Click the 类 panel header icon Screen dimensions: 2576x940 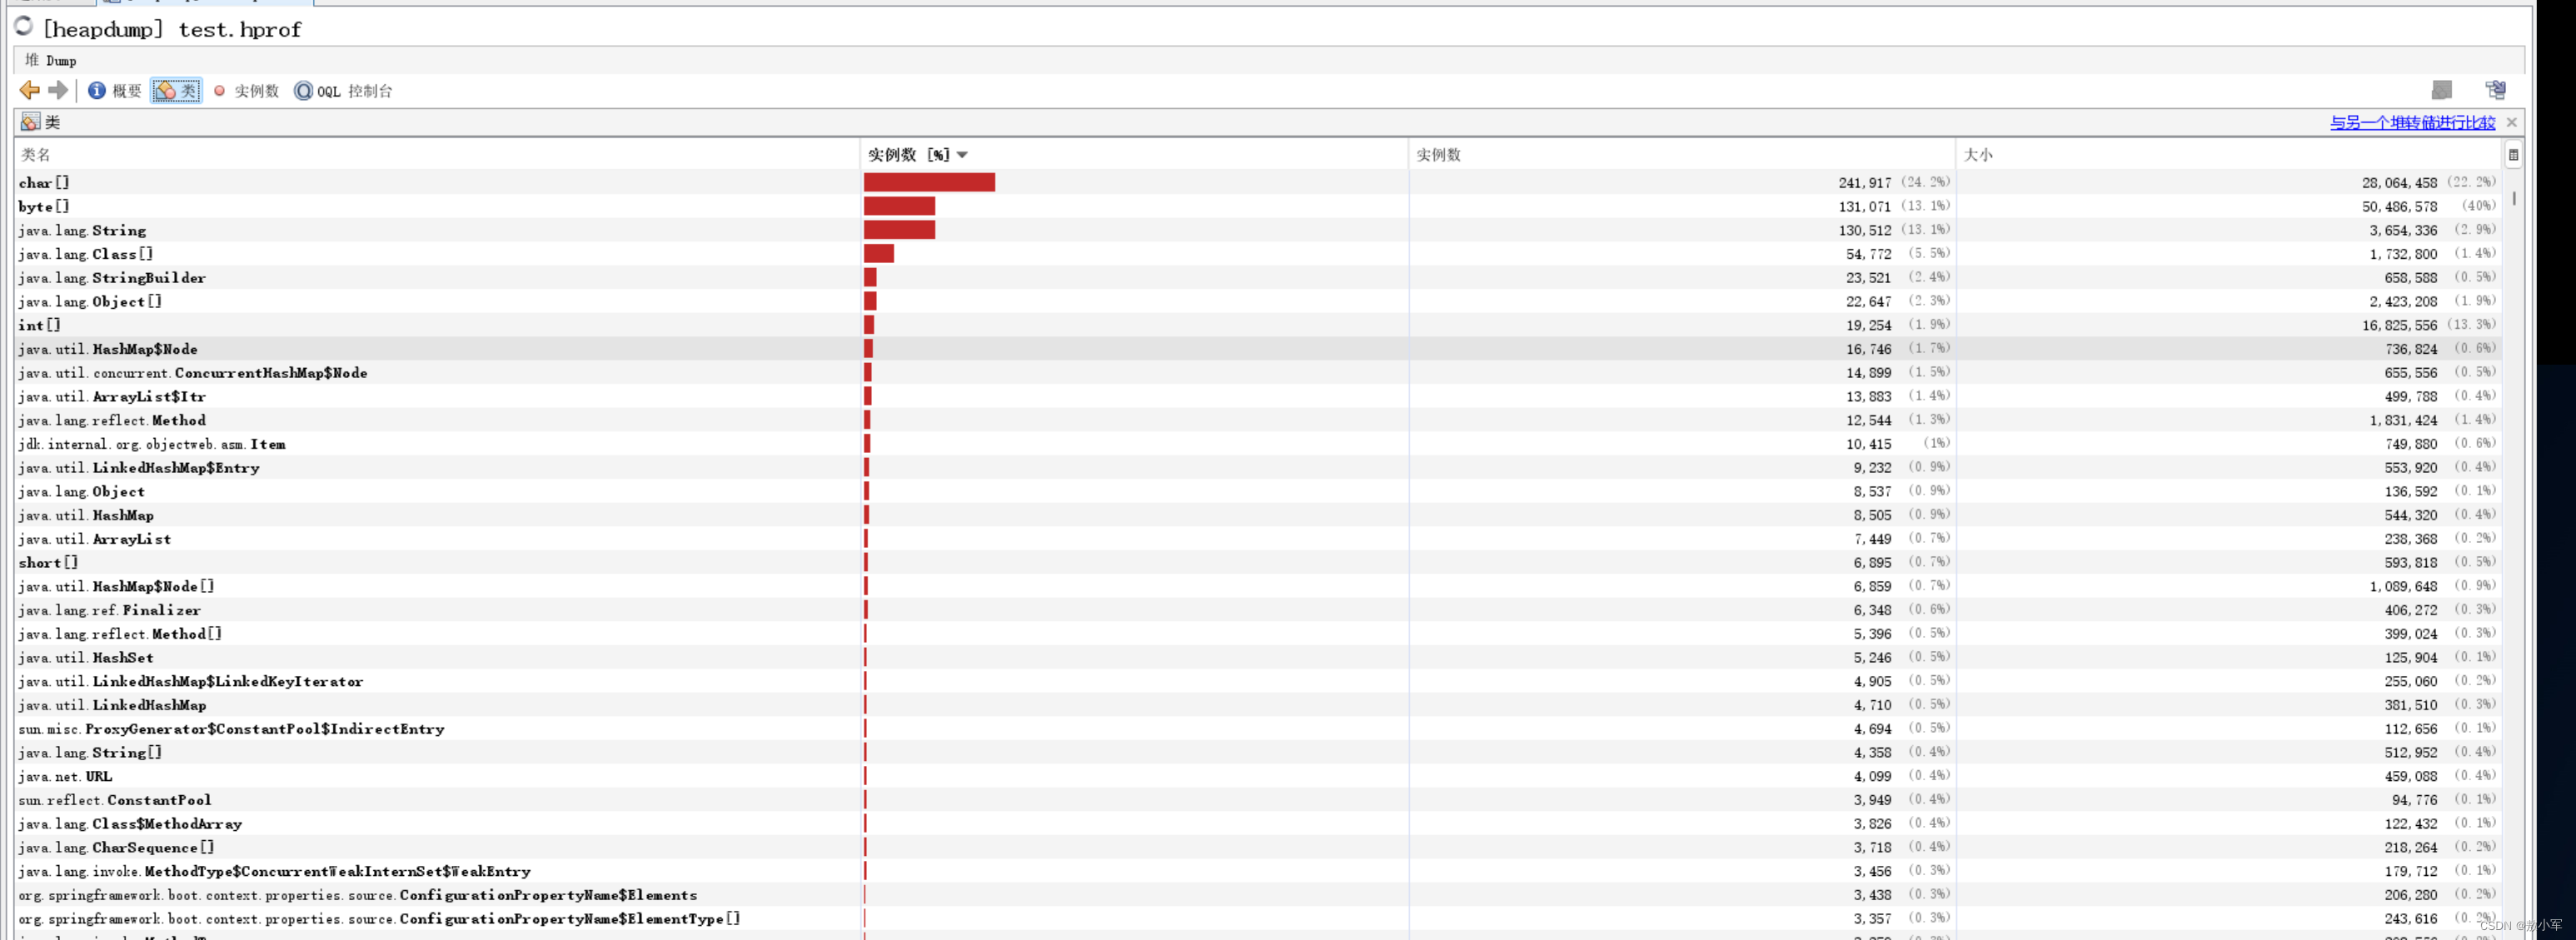[31, 122]
